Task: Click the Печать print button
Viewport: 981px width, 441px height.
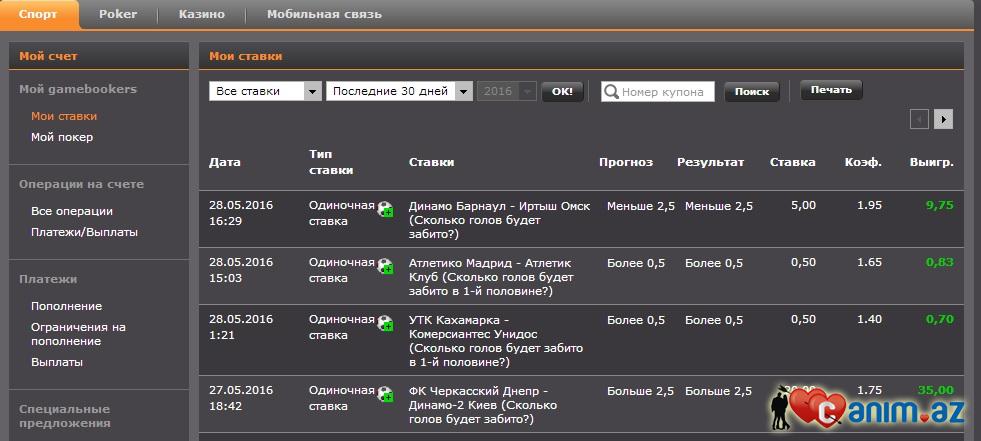Action: point(831,90)
